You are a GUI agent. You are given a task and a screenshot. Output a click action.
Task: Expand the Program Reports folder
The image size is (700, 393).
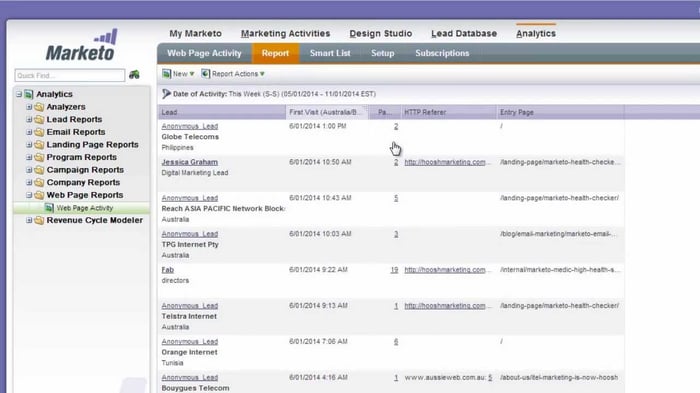pyautogui.click(x=29, y=157)
